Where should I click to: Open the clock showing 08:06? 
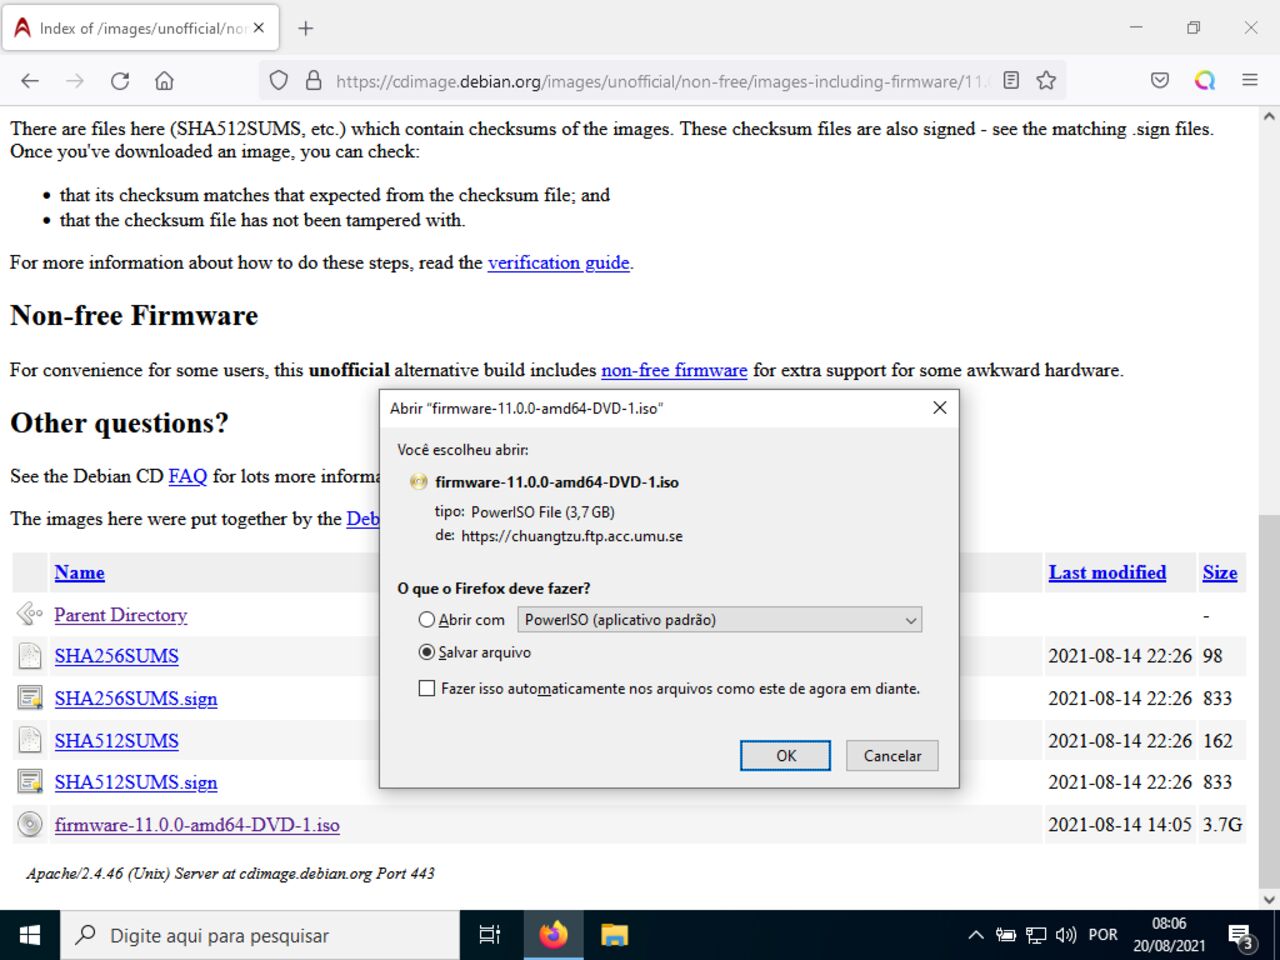[1169, 935]
